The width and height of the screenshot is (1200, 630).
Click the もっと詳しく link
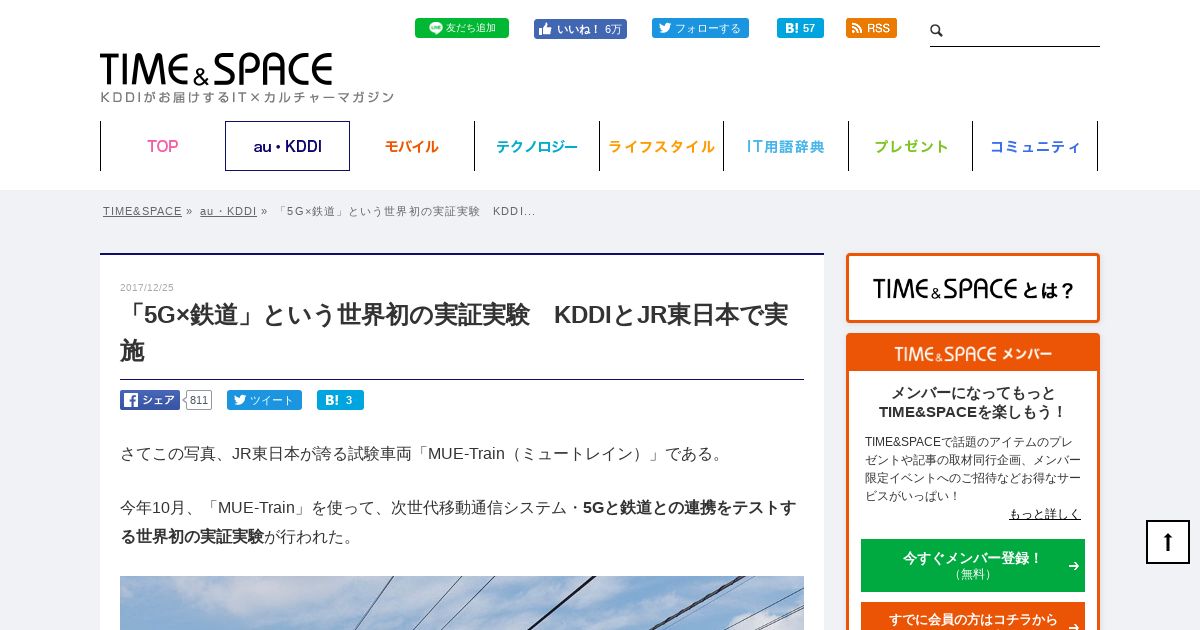(1045, 514)
